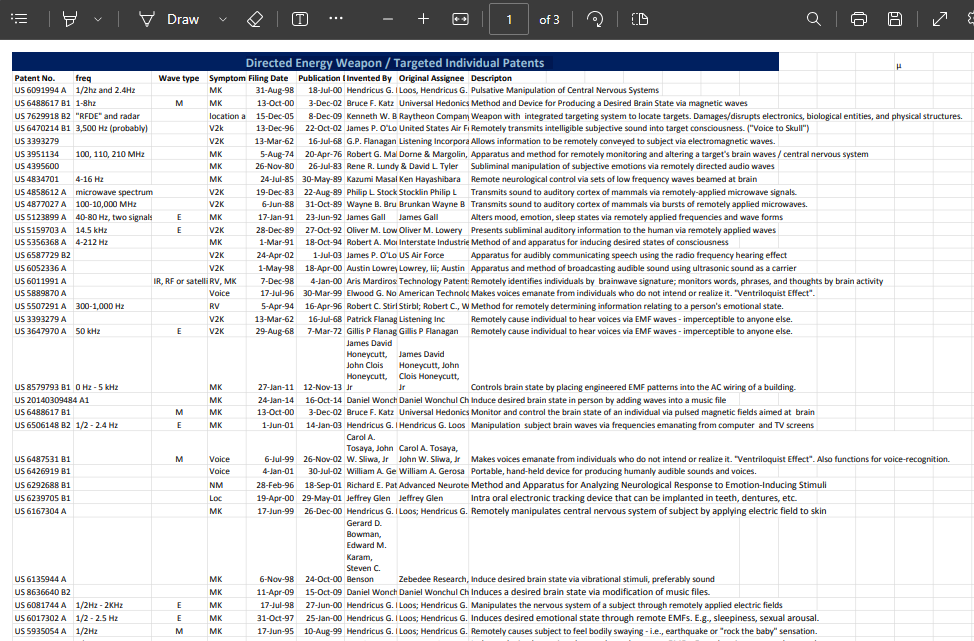974x641 pixels.
Task: Click frequency cell 100, 110, 210 MHz
Action: [110, 154]
